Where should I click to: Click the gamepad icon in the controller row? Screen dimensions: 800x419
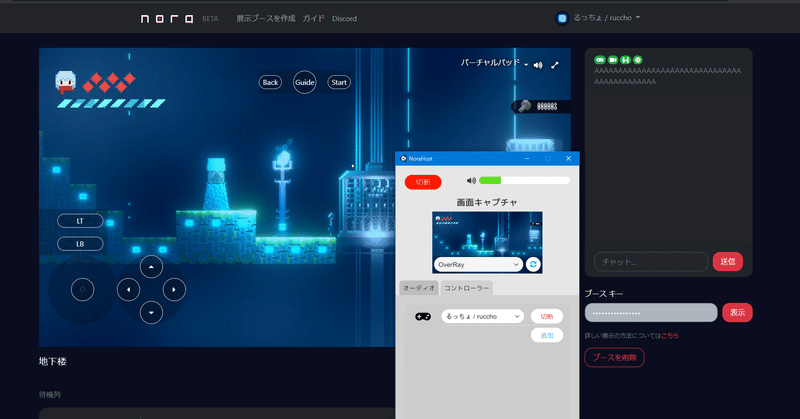(422, 316)
